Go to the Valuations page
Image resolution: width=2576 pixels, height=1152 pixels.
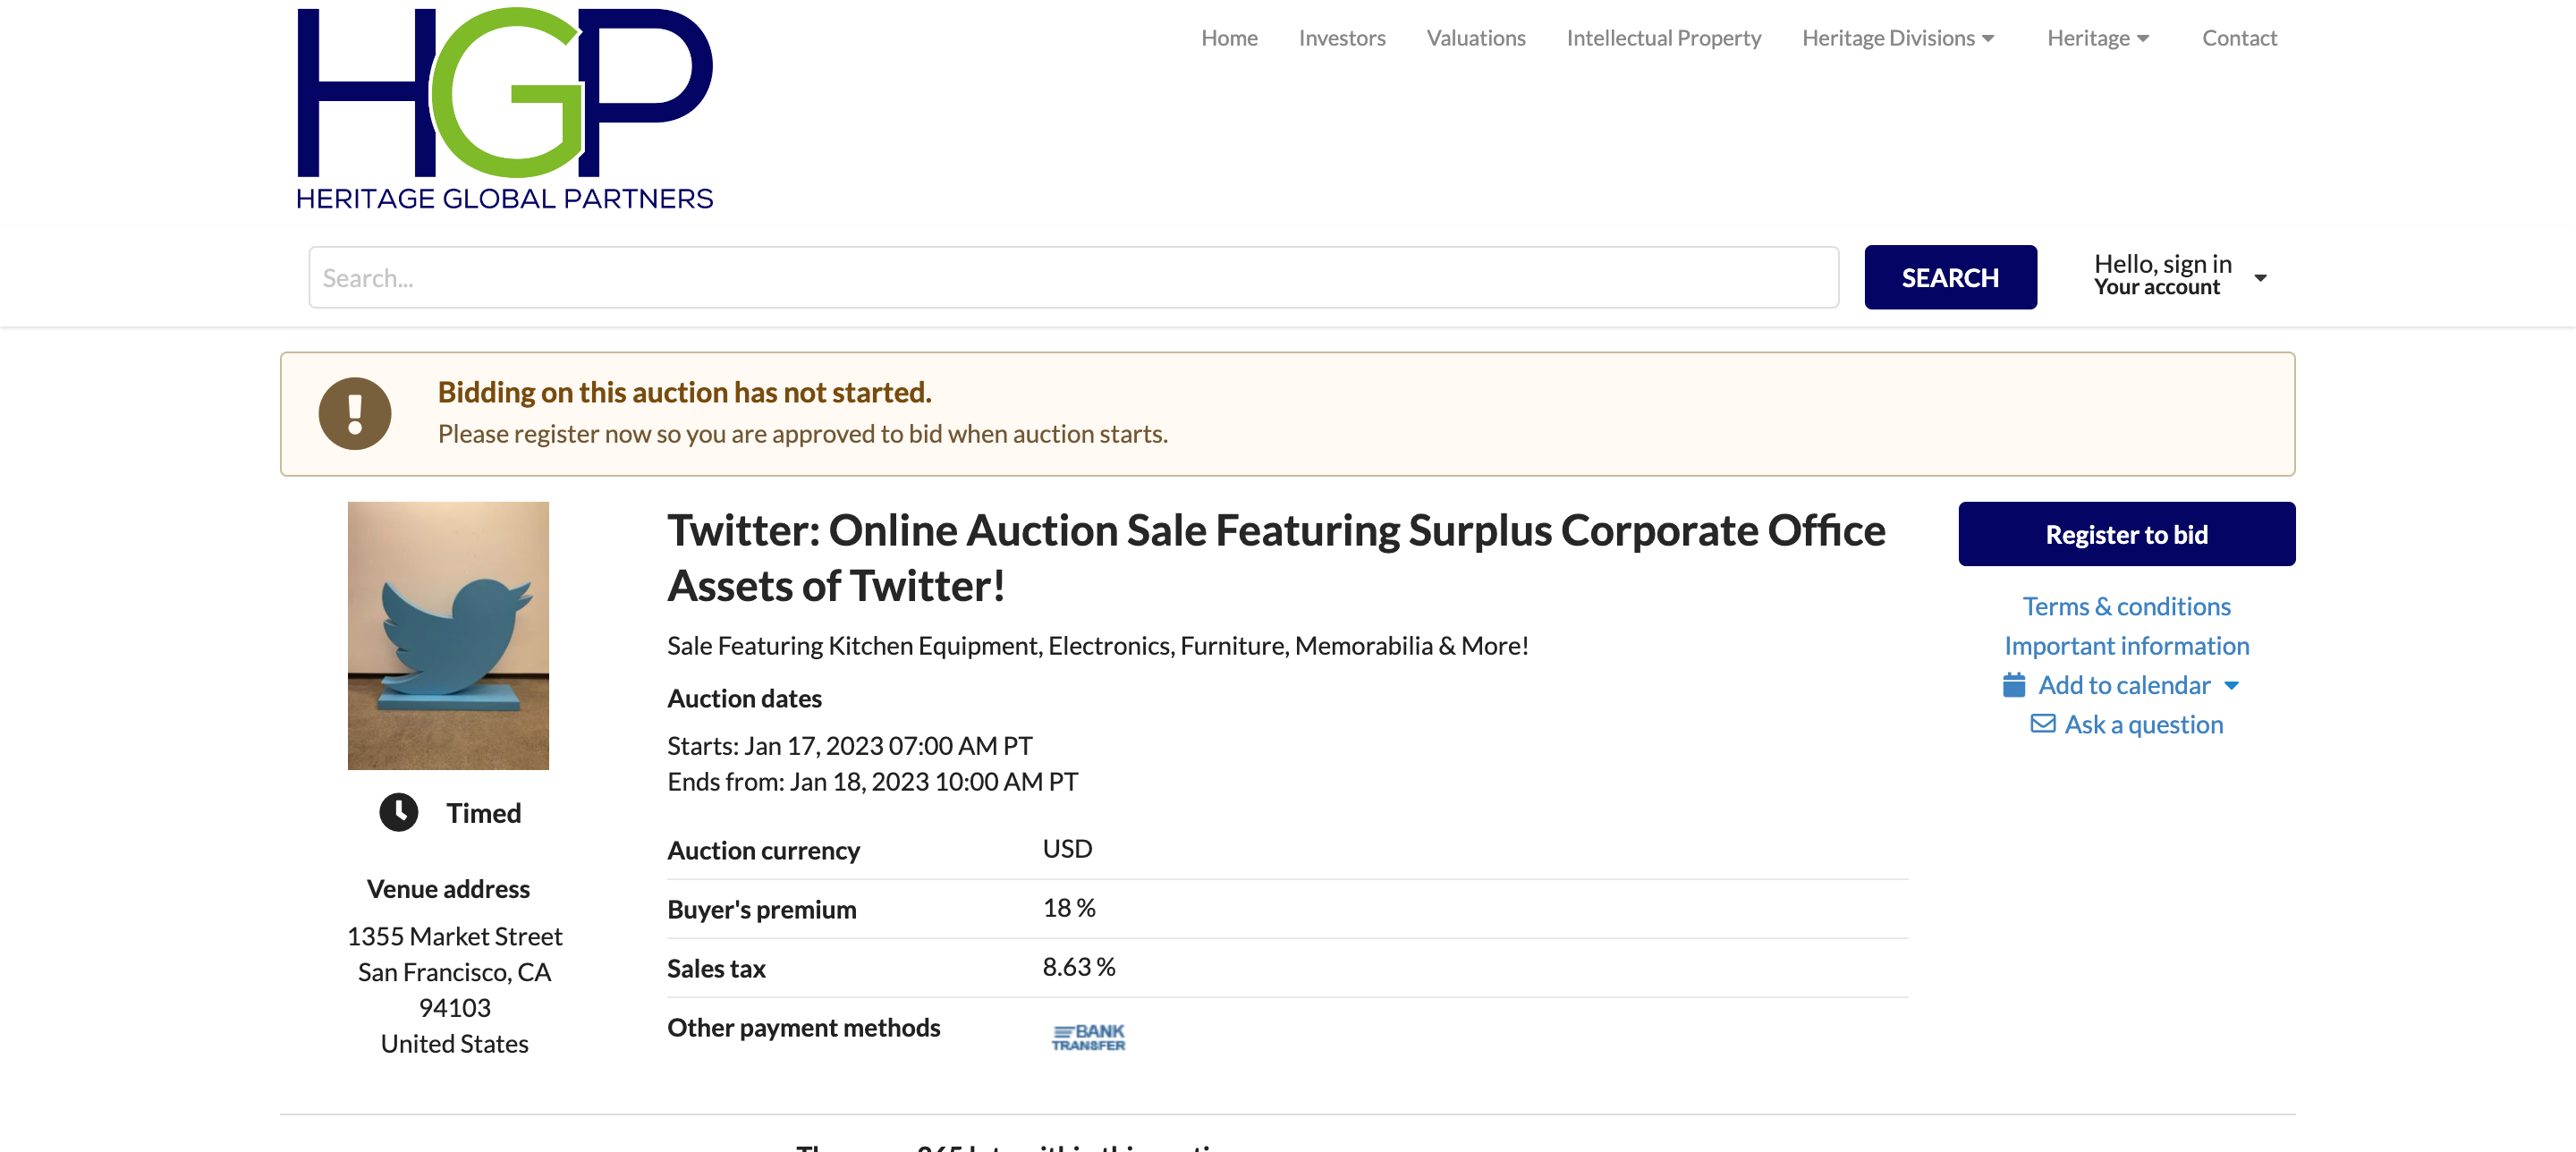click(1475, 38)
